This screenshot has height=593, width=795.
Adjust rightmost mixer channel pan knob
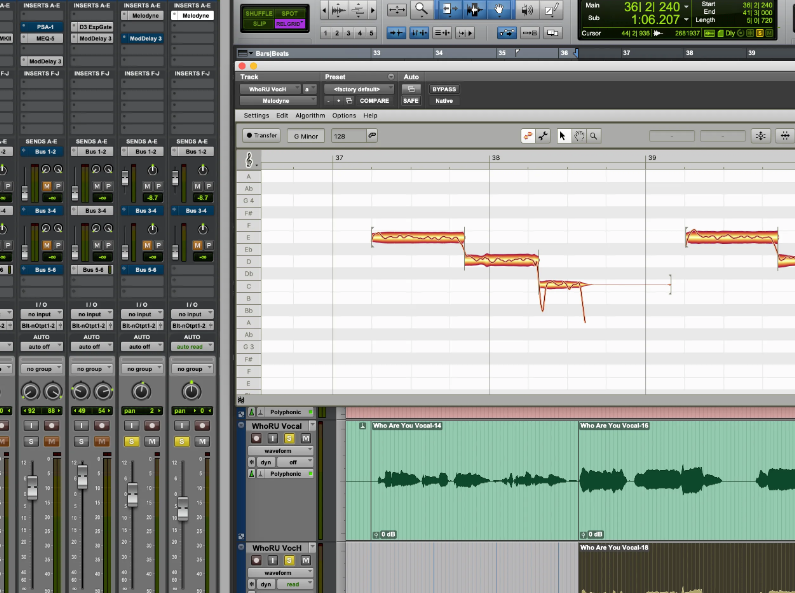[191, 391]
